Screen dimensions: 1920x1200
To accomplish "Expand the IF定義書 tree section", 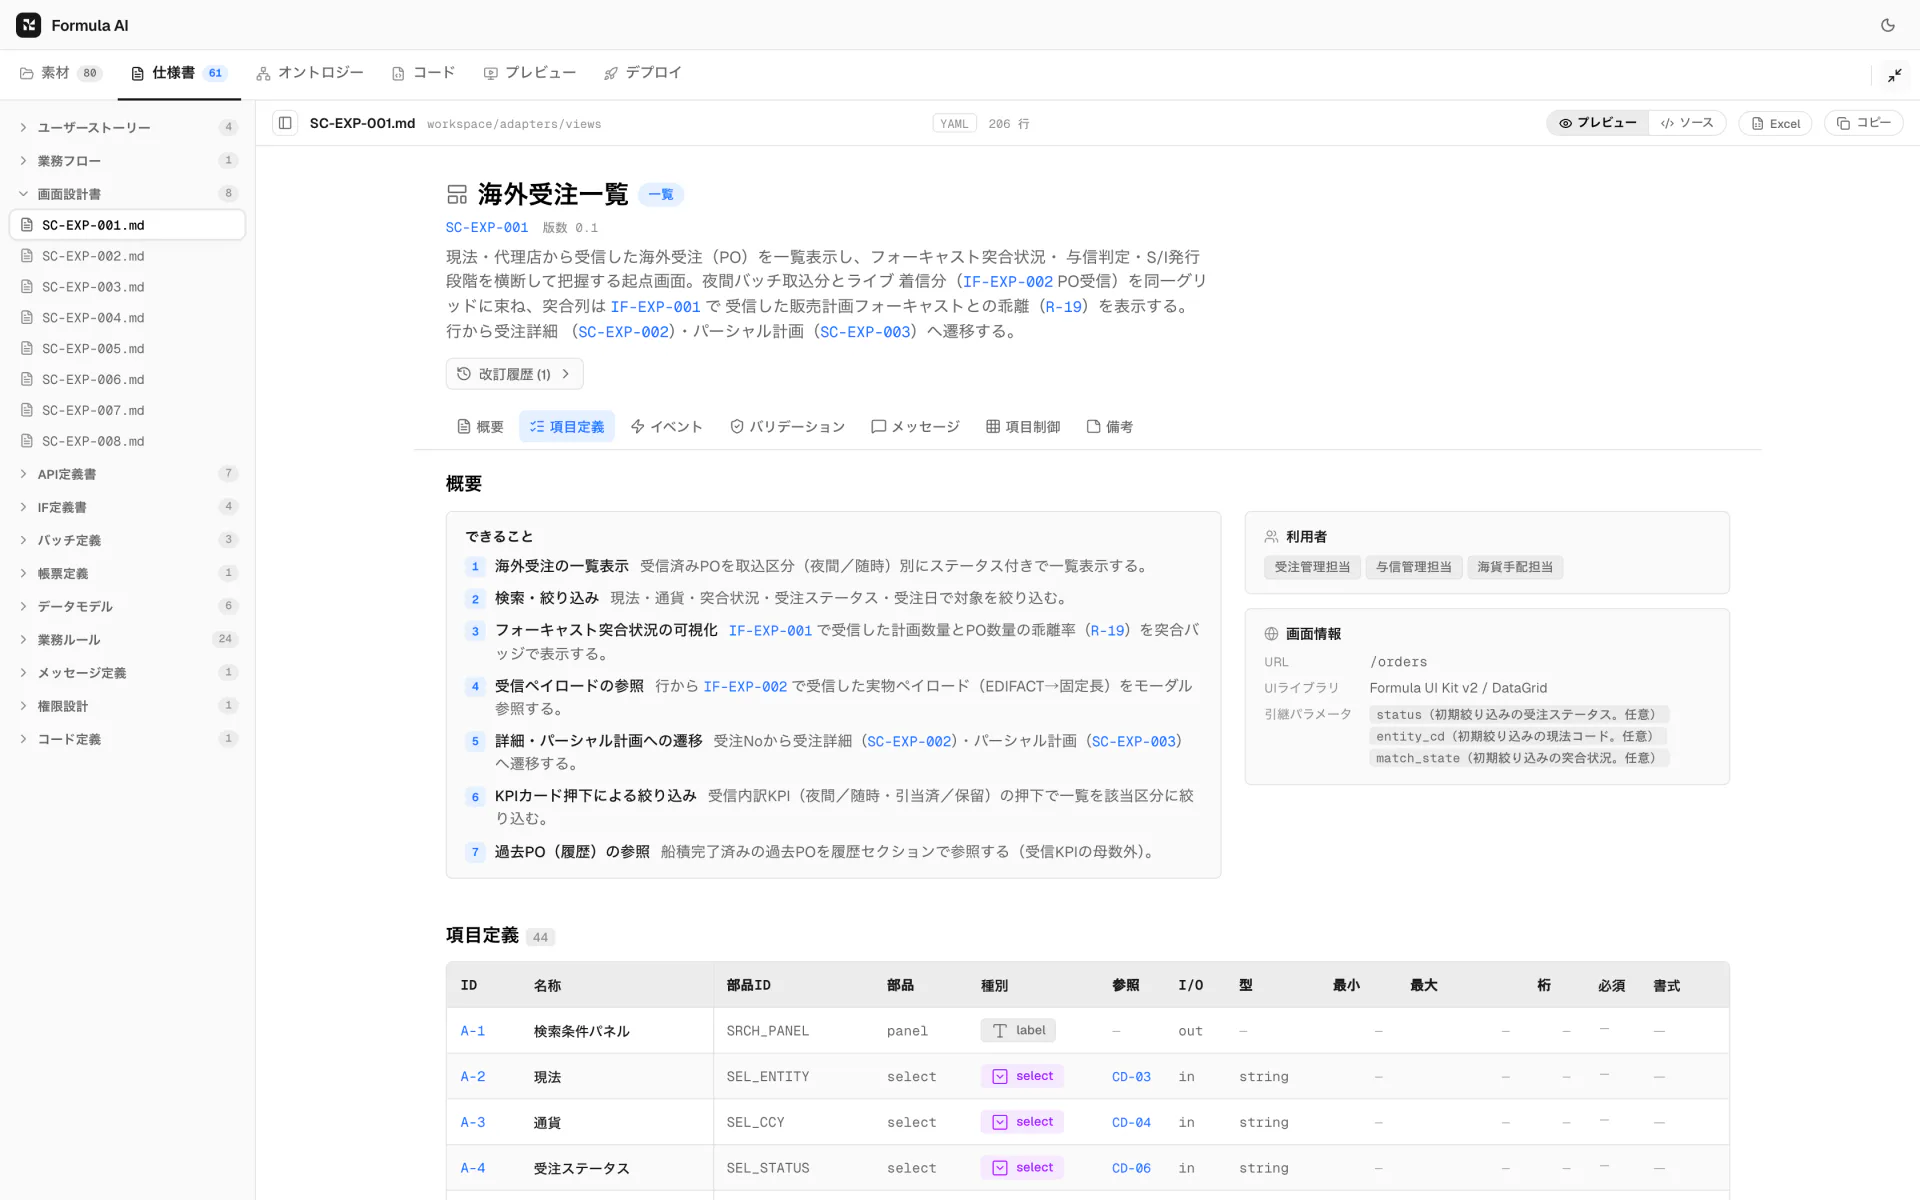I will point(128,507).
